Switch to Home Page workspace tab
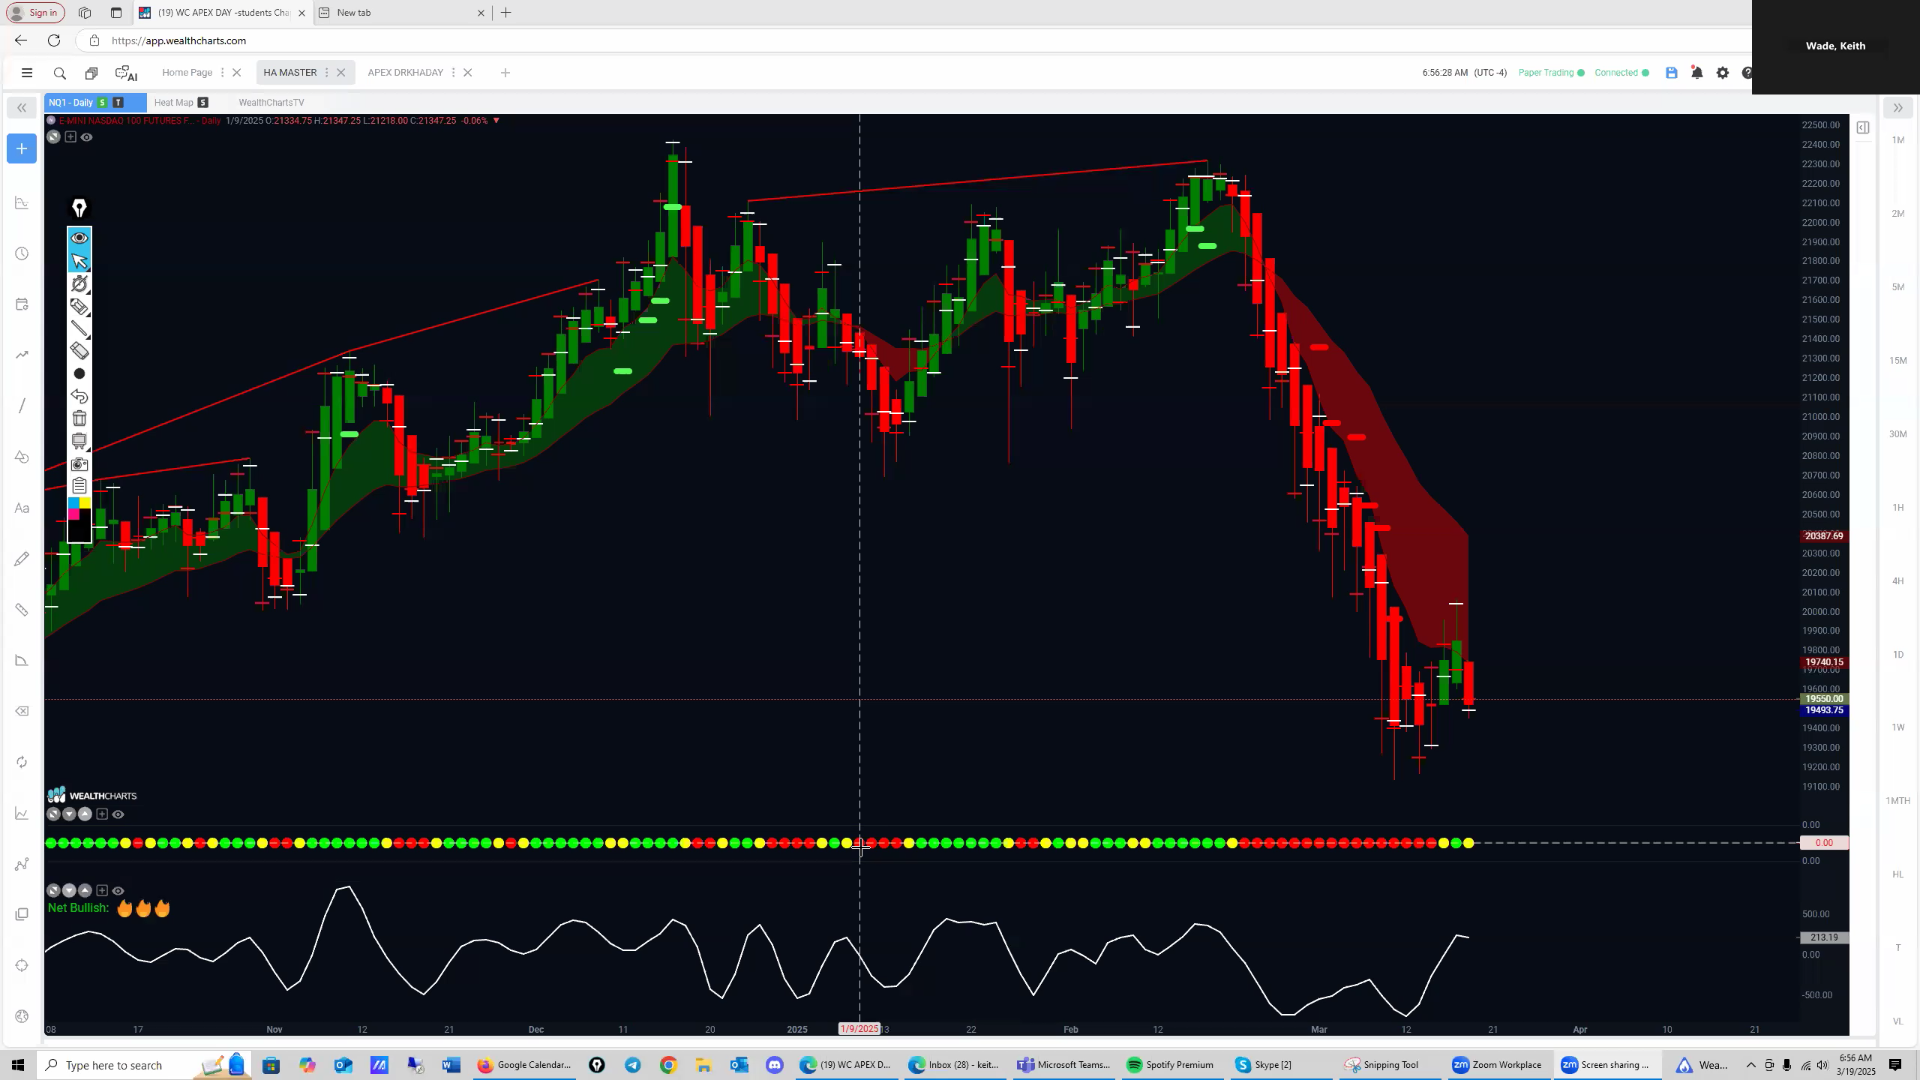Screen dimensions: 1920x1080 click(187, 73)
